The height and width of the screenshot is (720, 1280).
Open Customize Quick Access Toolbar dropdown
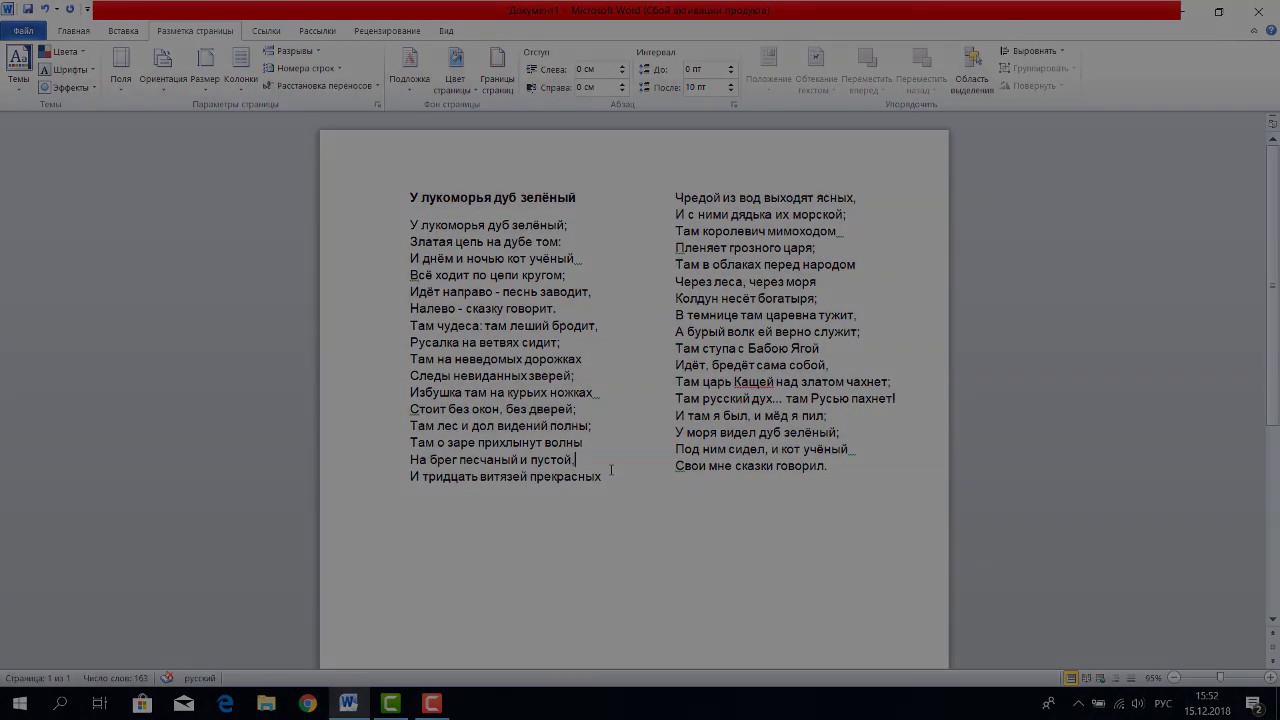(88, 10)
